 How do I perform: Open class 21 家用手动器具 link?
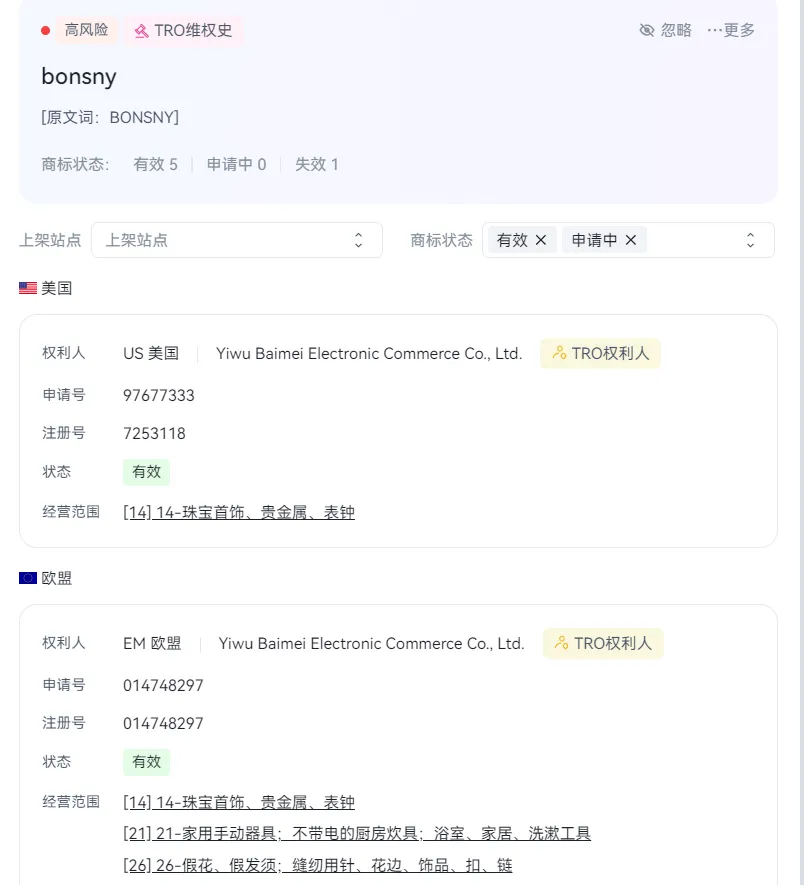point(357,834)
